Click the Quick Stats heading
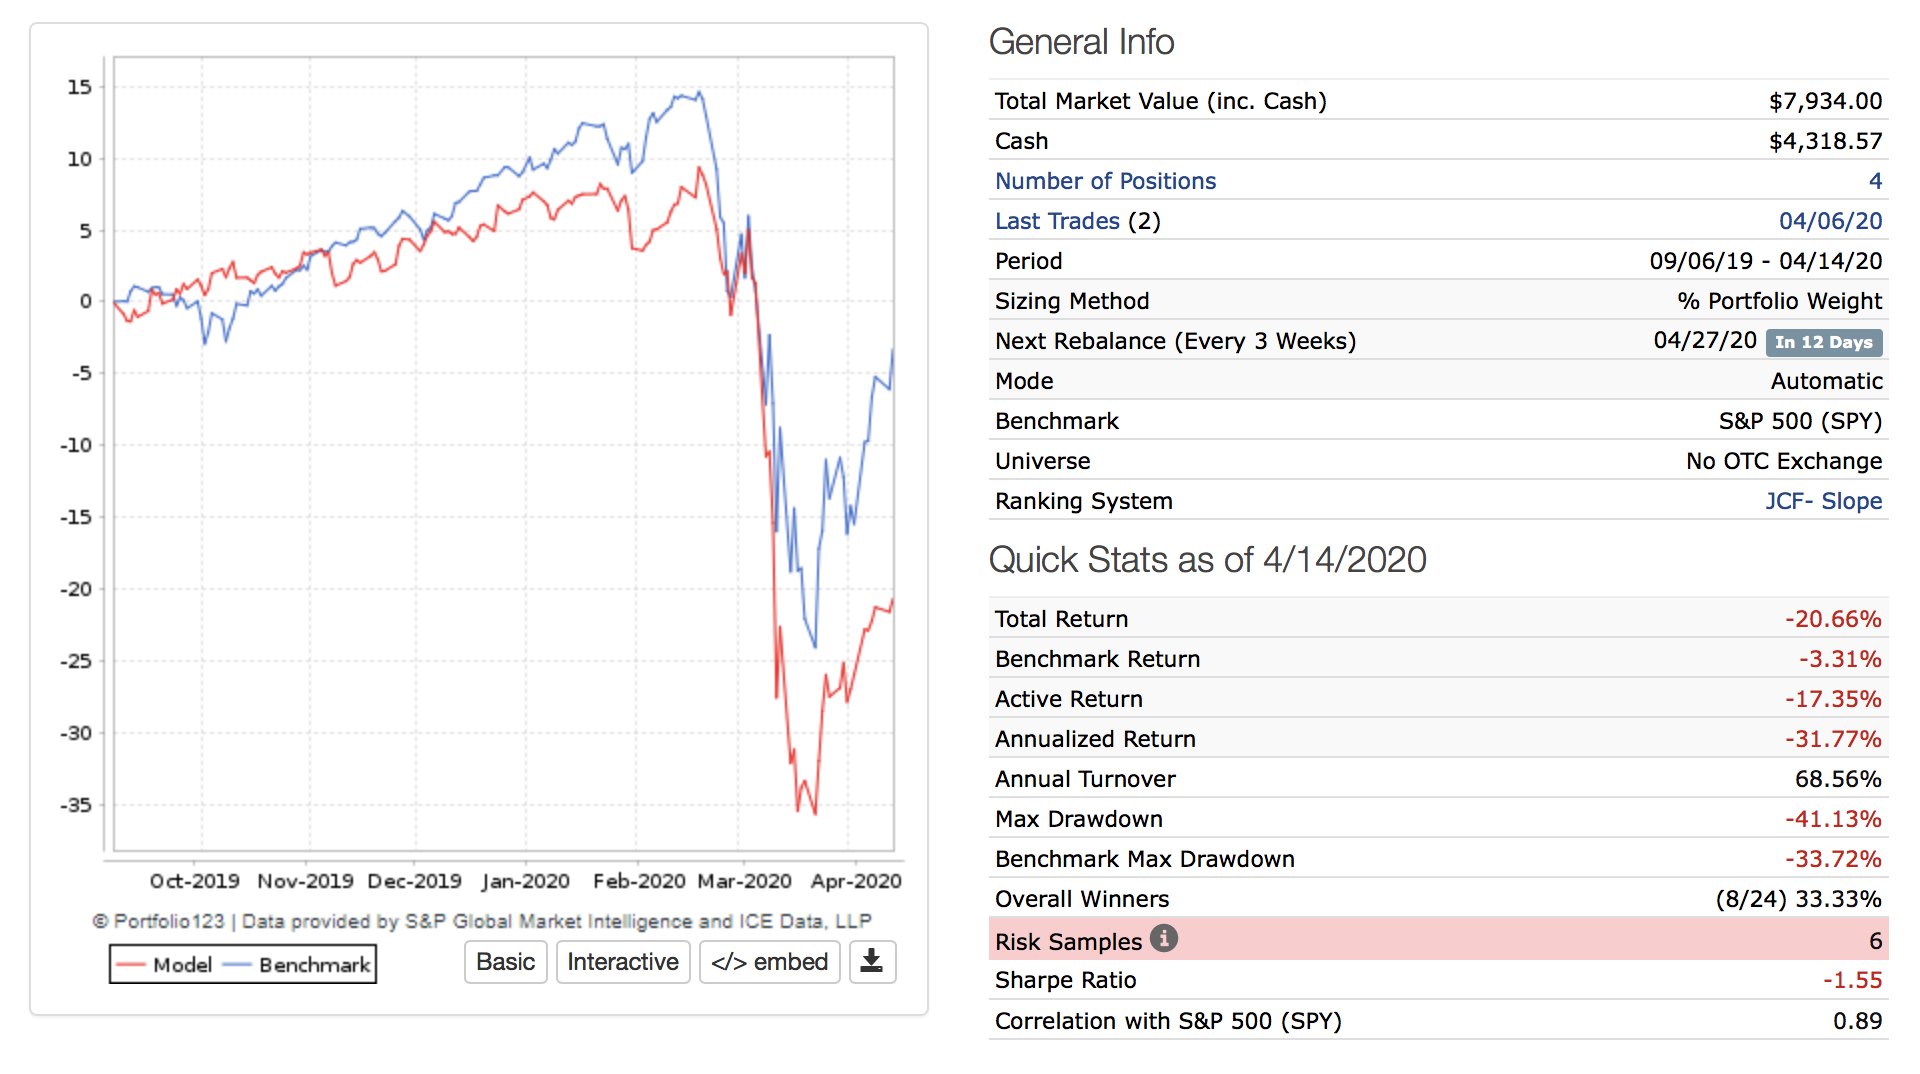 (1207, 560)
